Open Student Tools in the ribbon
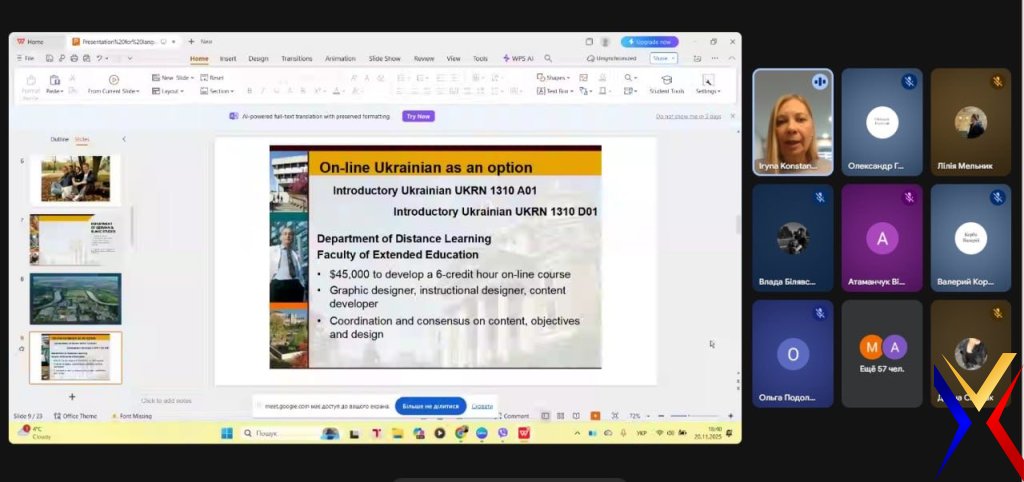This screenshot has width=1024, height=482. pos(666,84)
